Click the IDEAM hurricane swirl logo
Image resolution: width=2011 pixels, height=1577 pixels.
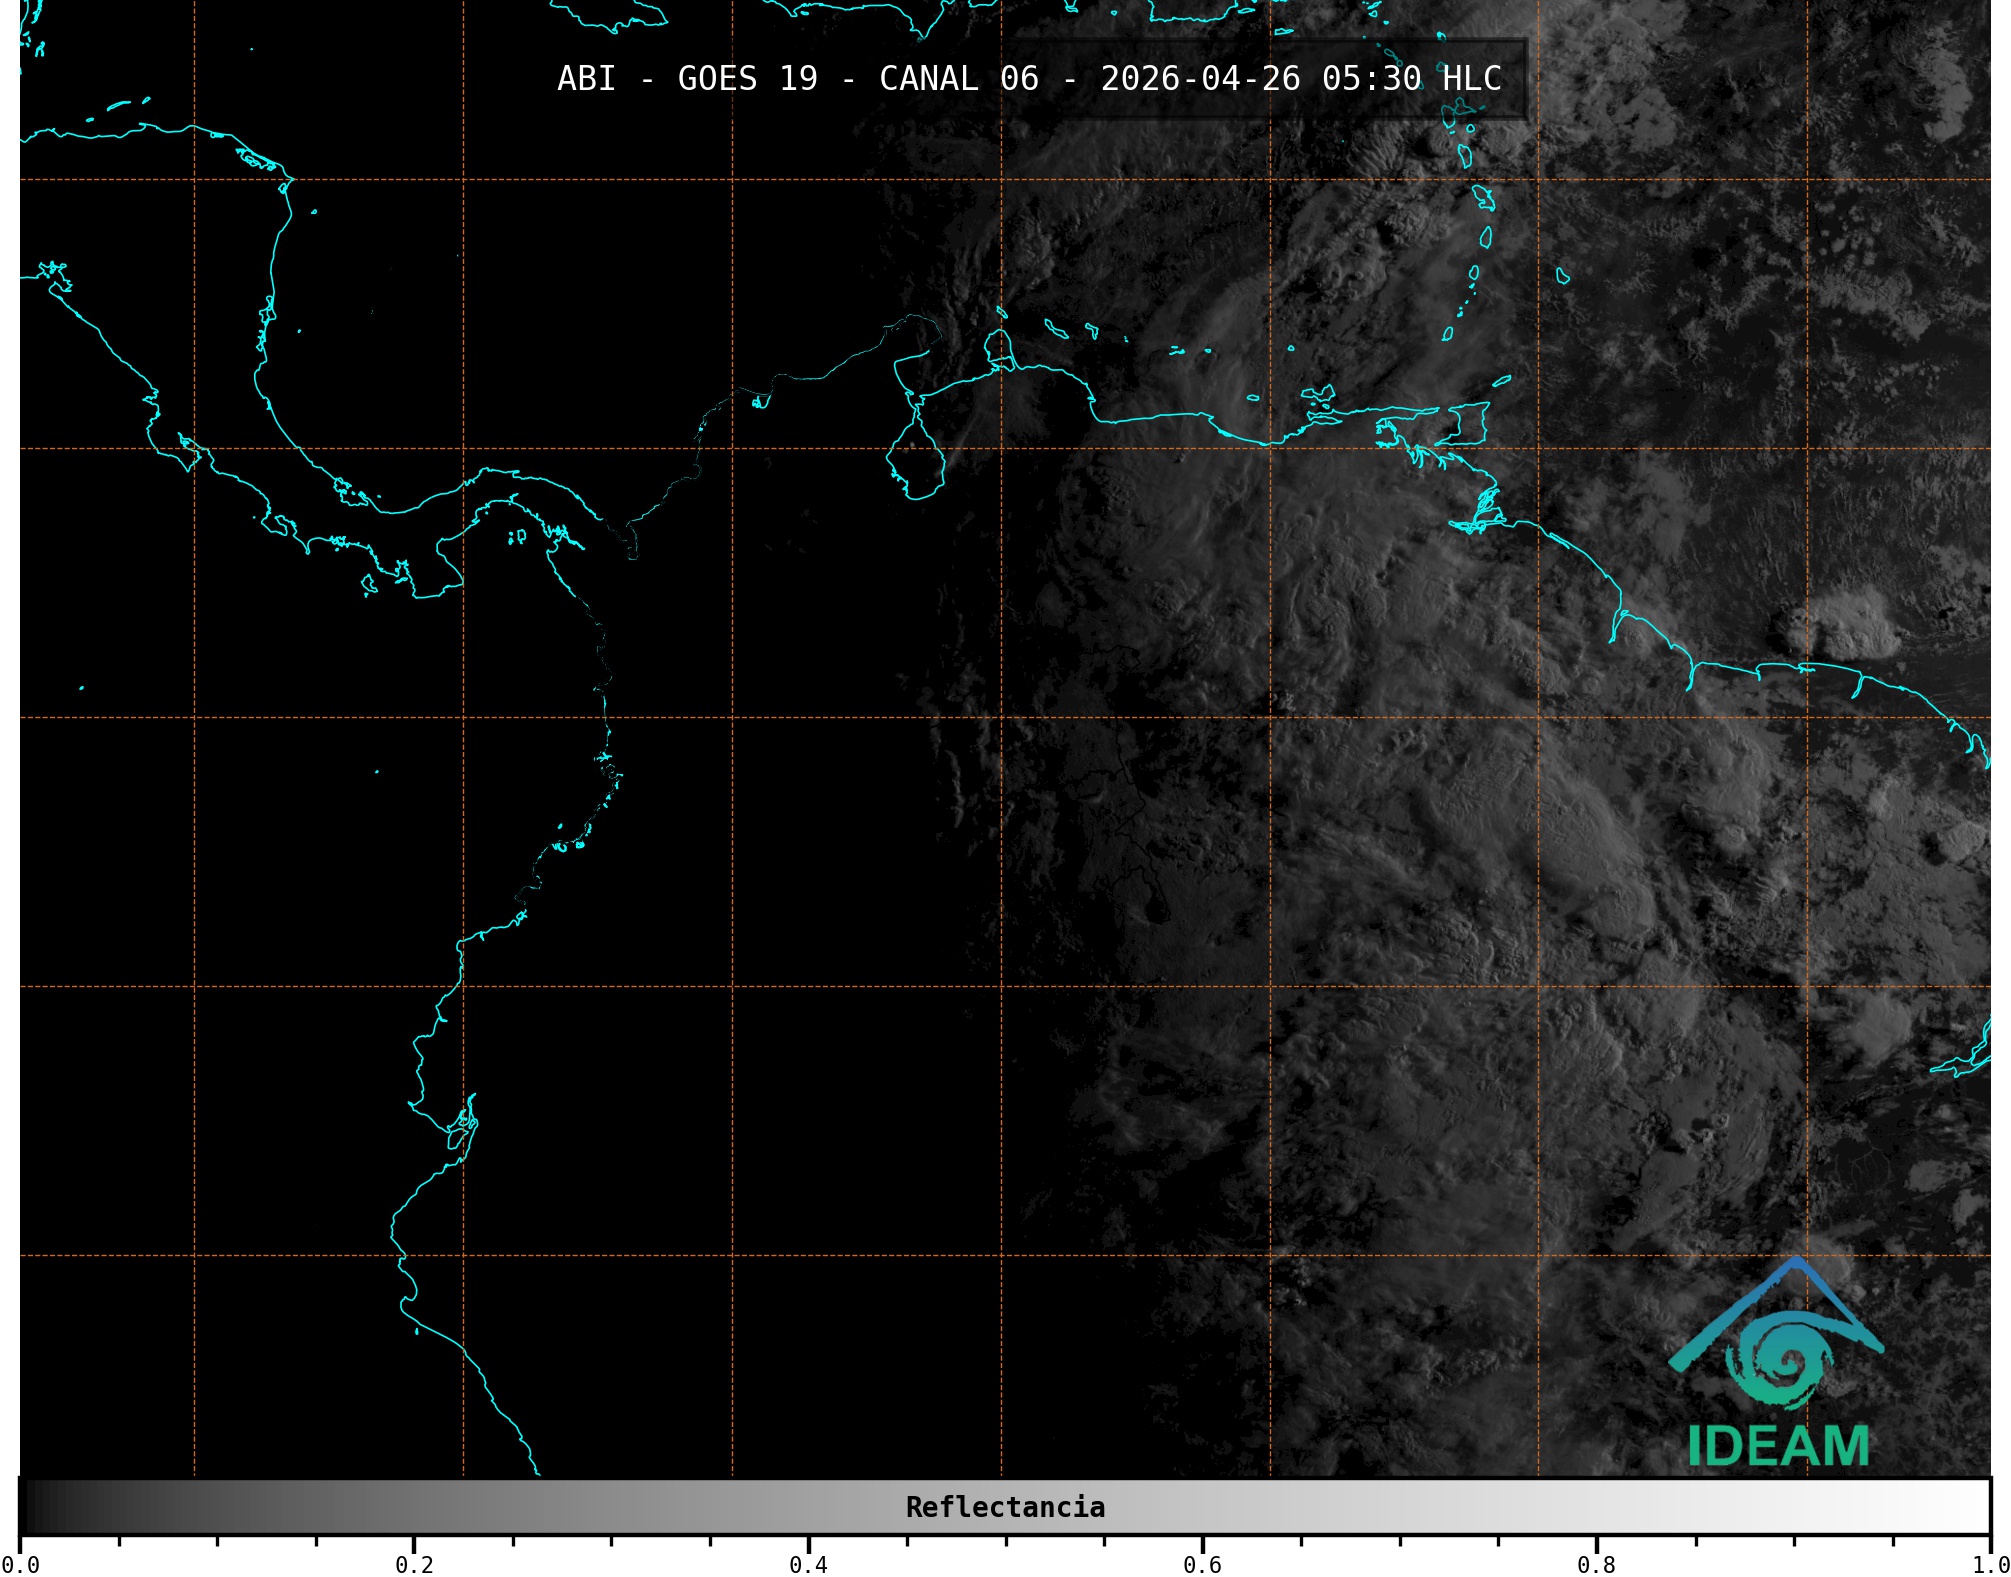coord(1787,1362)
